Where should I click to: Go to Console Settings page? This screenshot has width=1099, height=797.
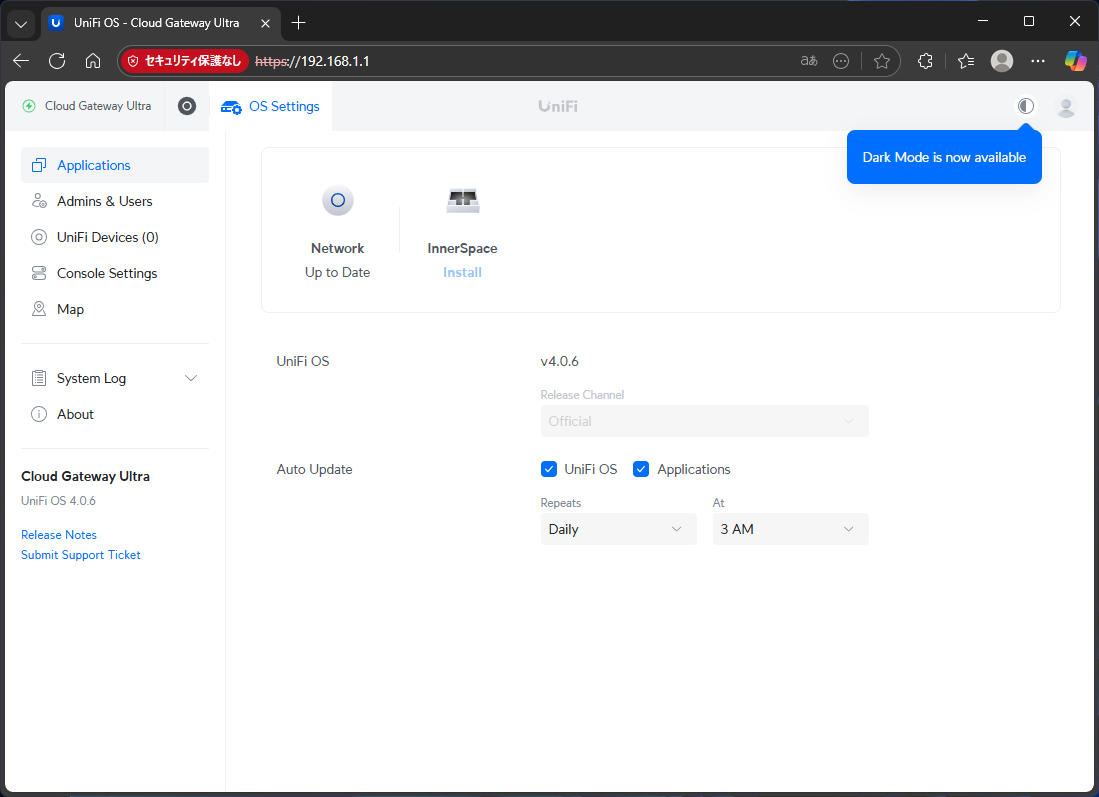pos(107,273)
